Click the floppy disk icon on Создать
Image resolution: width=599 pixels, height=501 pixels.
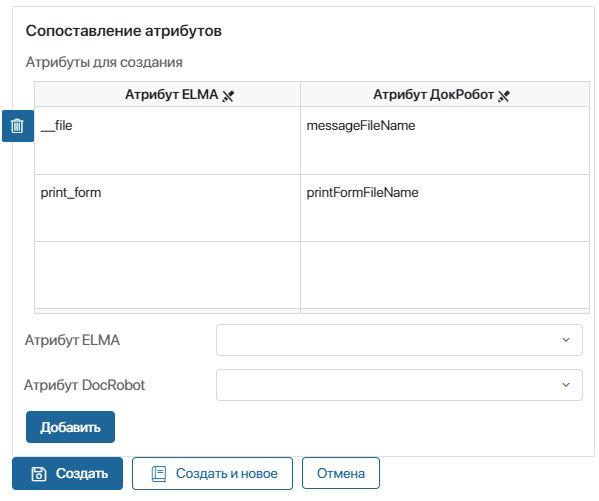tap(39, 473)
